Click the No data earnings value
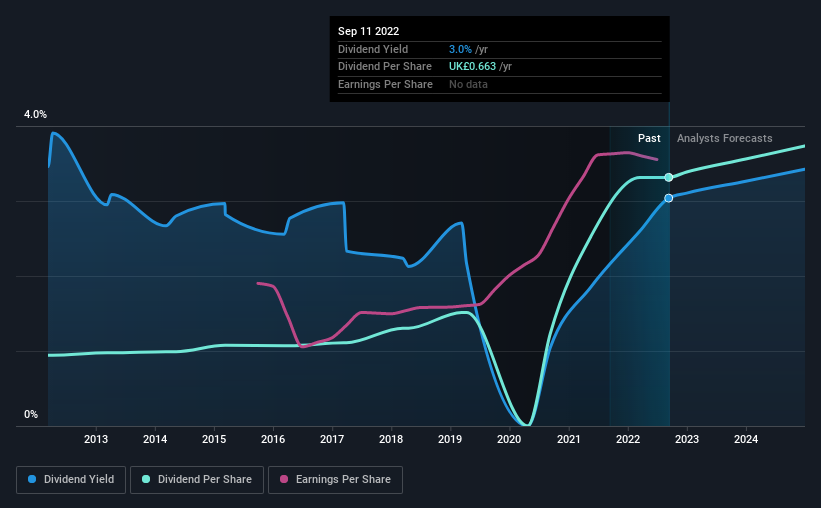This screenshot has height=508, width=821. [468, 84]
